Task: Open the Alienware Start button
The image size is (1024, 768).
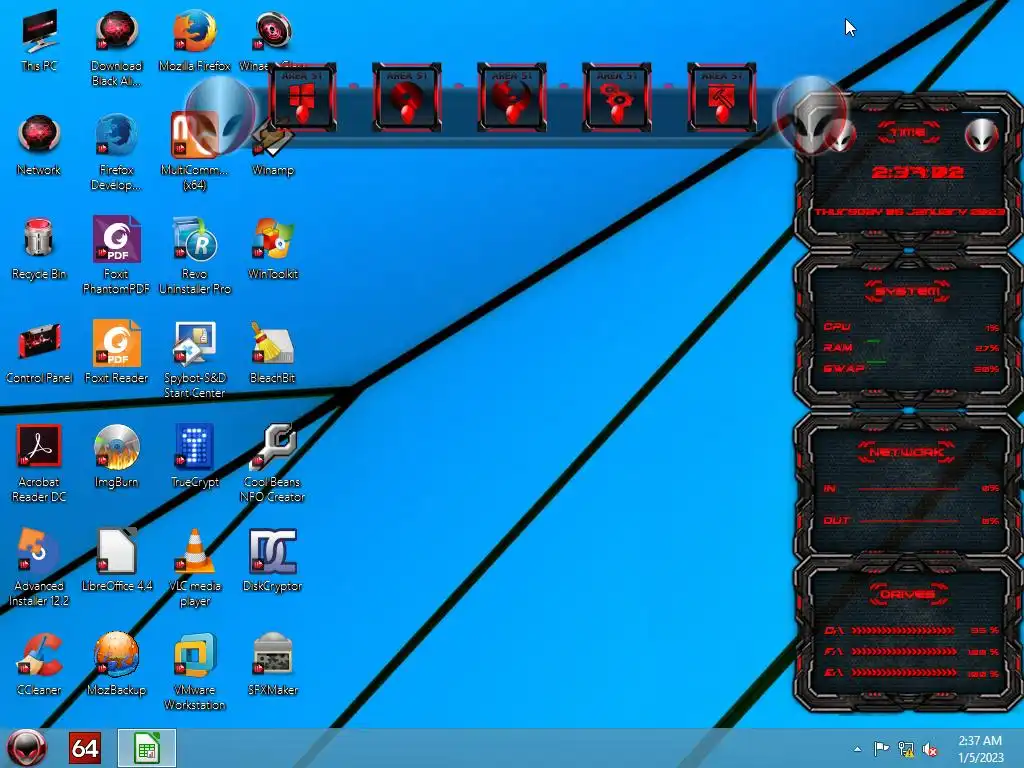Action: [x=26, y=748]
